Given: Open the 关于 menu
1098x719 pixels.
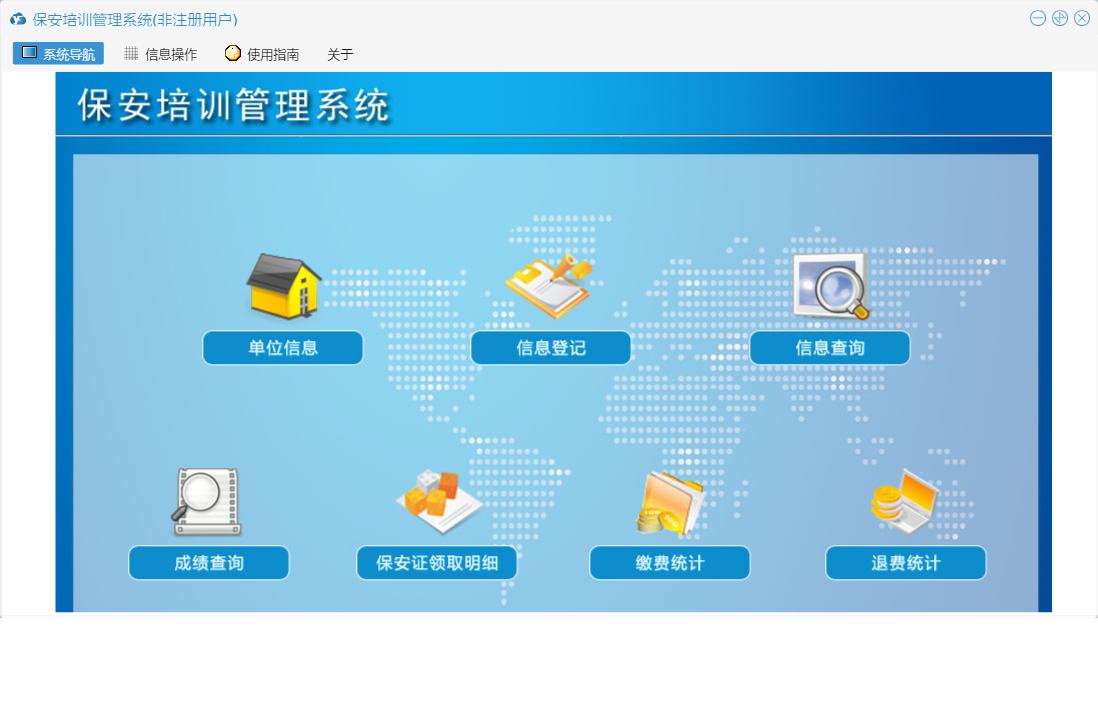Looking at the screenshot, I should 340,54.
